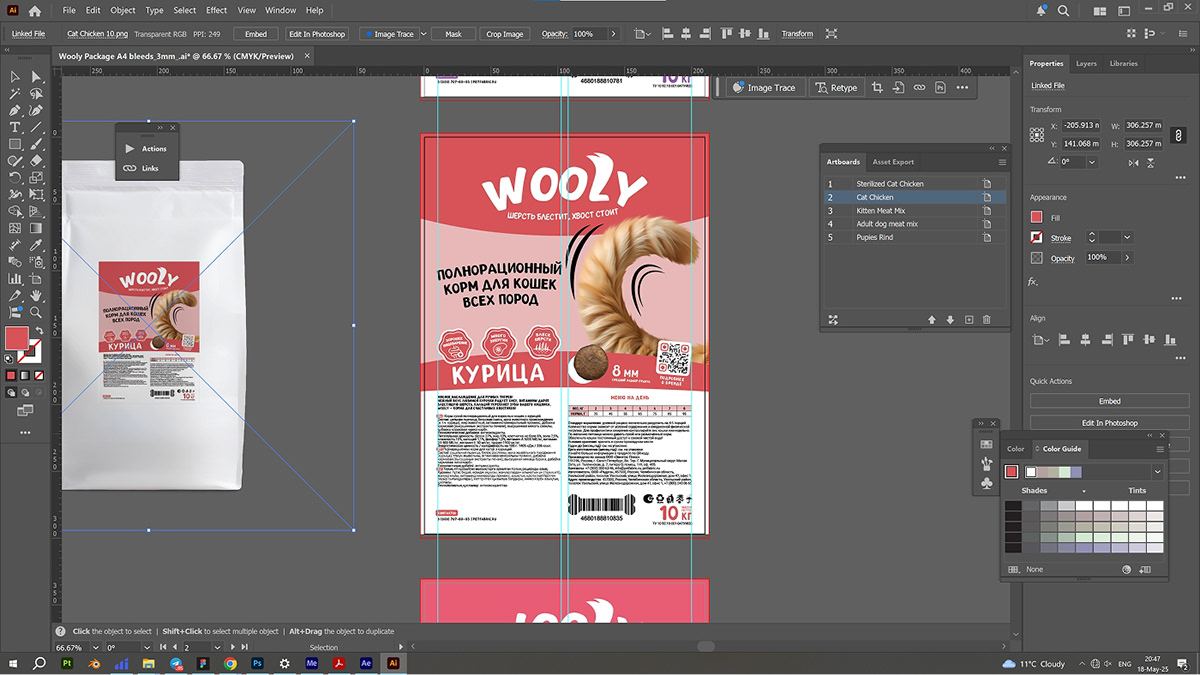Click the red Fill swatch in Appearance
This screenshot has height=675, width=1200.
[x=1036, y=217]
